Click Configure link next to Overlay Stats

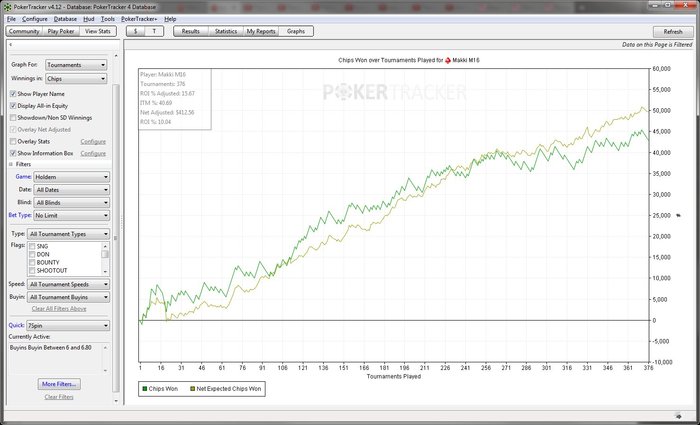pyautogui.click(x=93, y=142)
